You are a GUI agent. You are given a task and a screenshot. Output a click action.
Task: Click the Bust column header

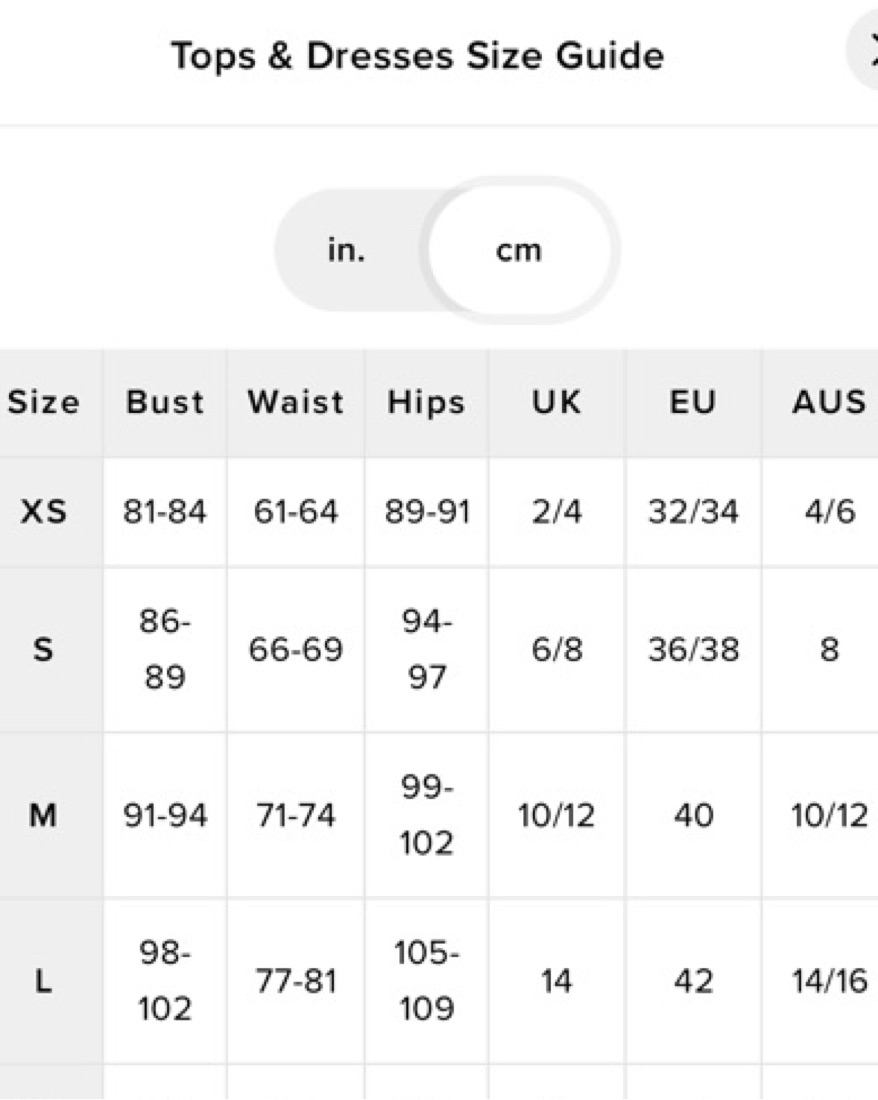tap(165, 402)
